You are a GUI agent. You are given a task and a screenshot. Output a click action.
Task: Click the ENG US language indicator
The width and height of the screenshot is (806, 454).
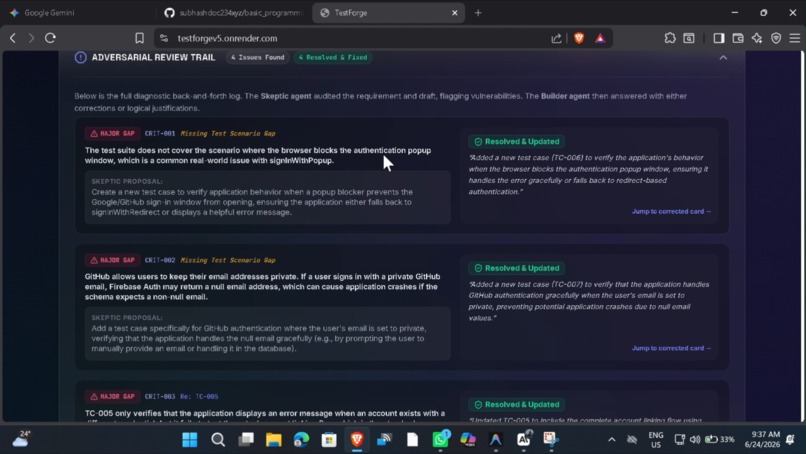click(x=655, y=440)
